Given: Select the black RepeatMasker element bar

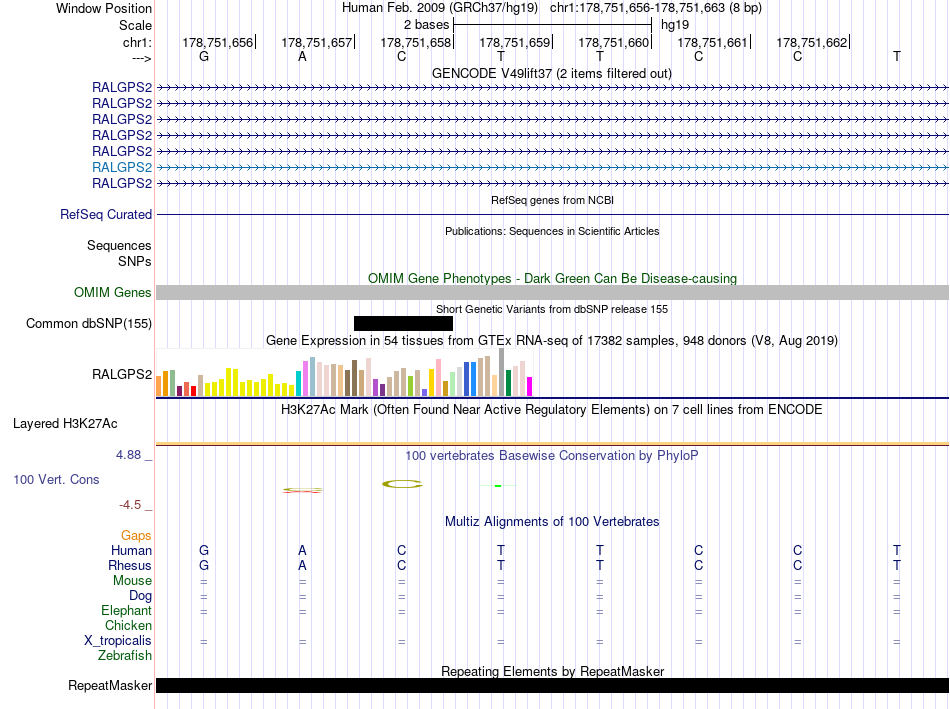Looking at the screenshot, I should click(x=552, y=685).
